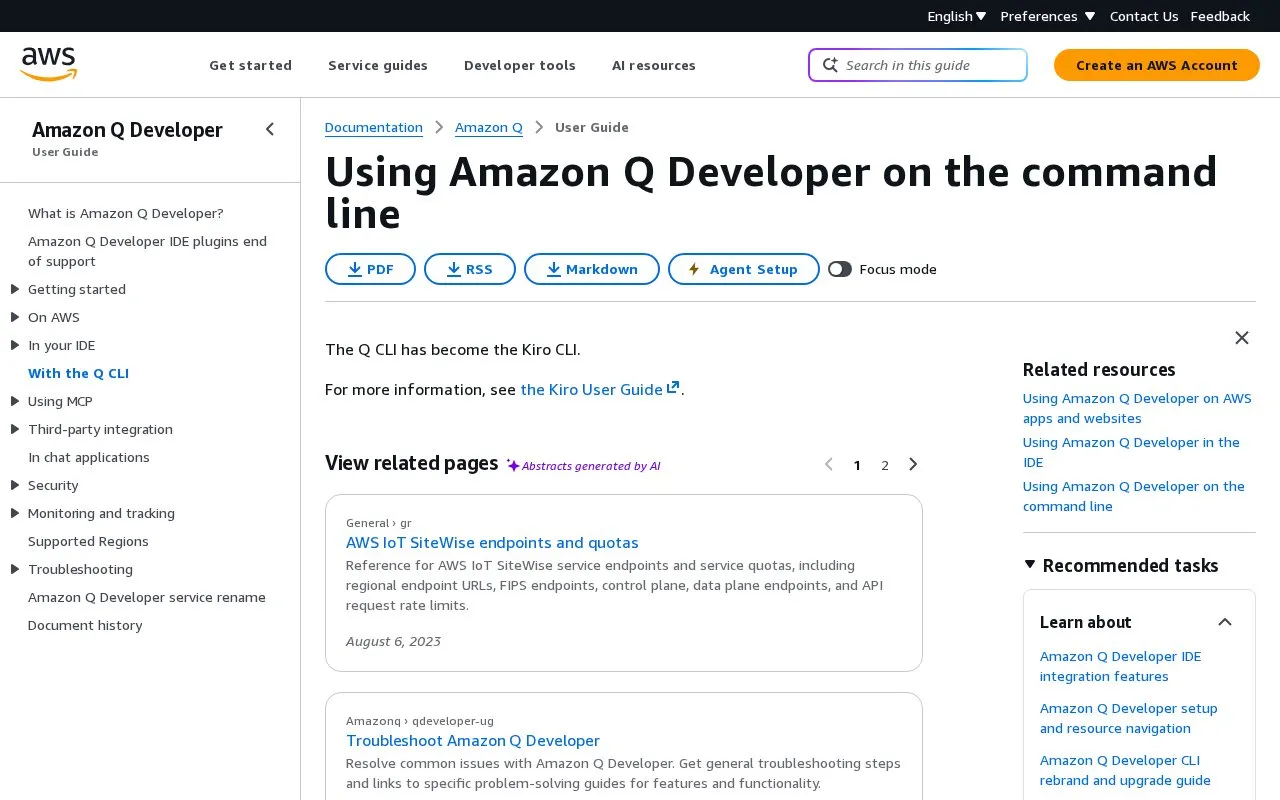Image resolution: width=1280 pixels, height=800 pixels.
Task: Open Agent Setup button
Action: pos(744,269)
